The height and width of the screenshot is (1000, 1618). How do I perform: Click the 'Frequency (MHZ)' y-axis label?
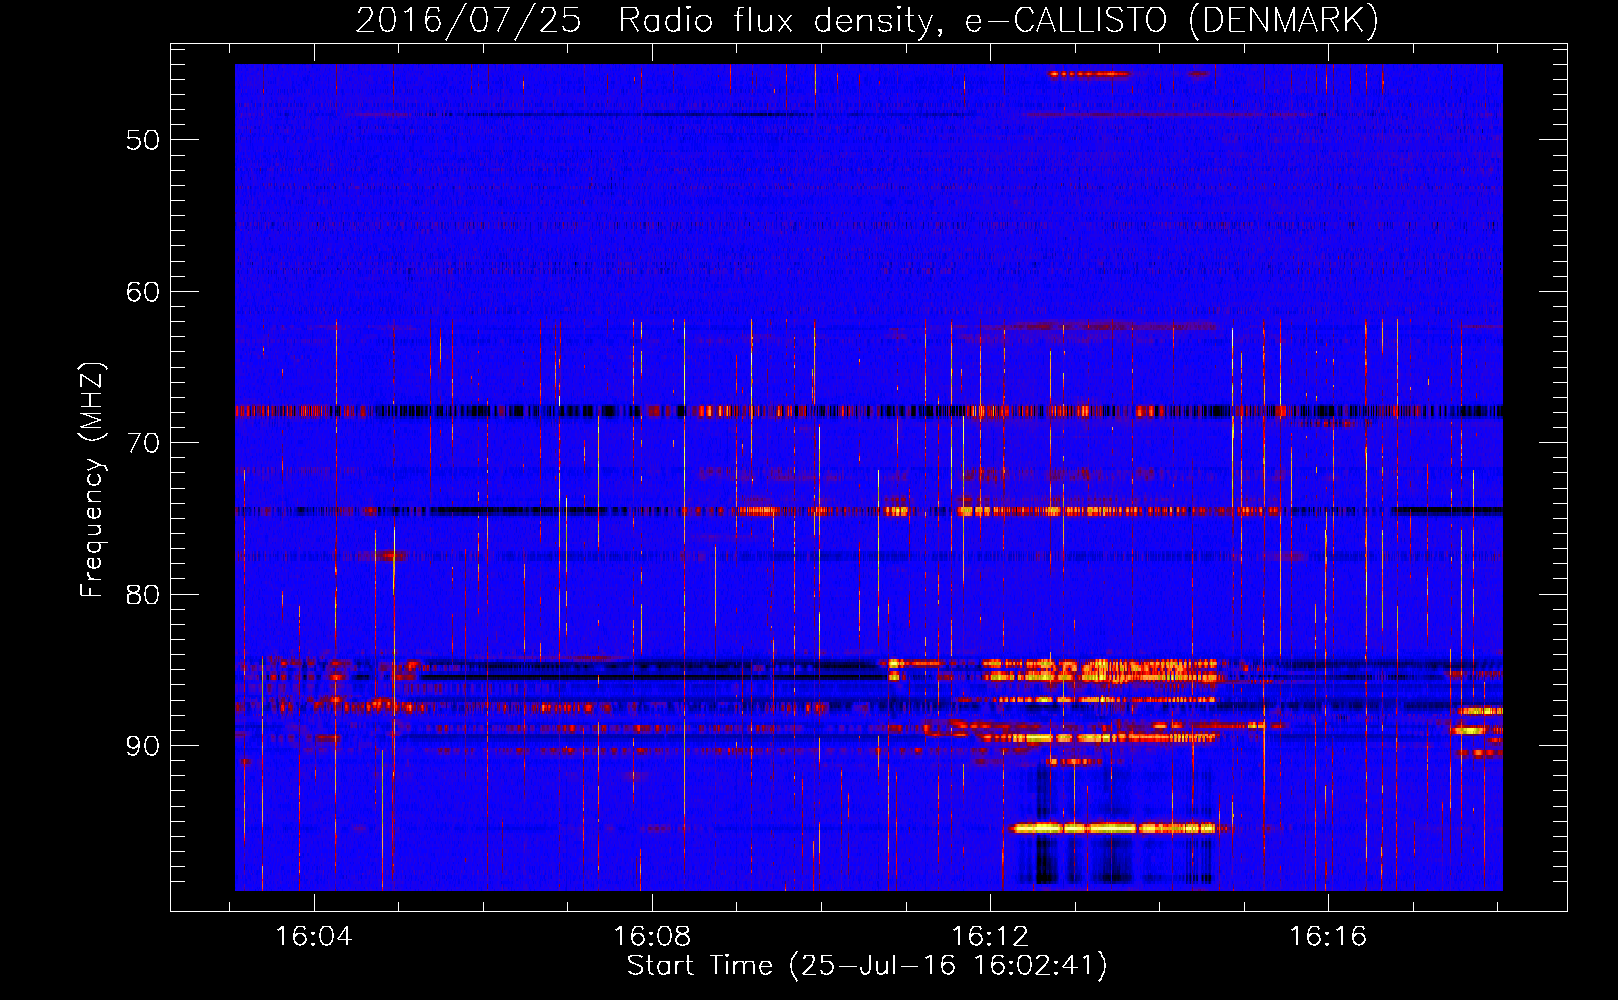[92, 480]
